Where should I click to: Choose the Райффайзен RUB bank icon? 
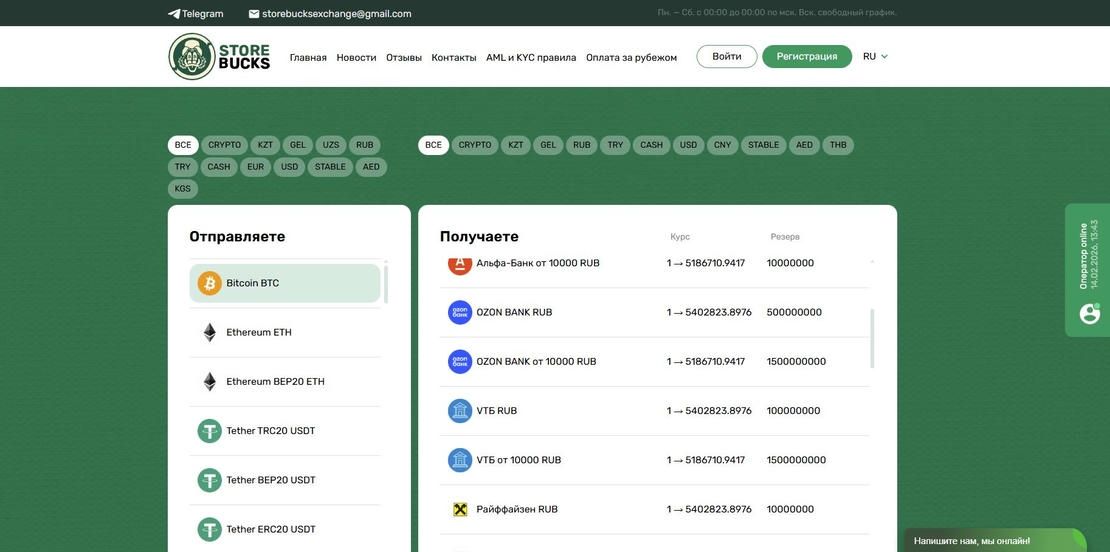click(459, 509)
